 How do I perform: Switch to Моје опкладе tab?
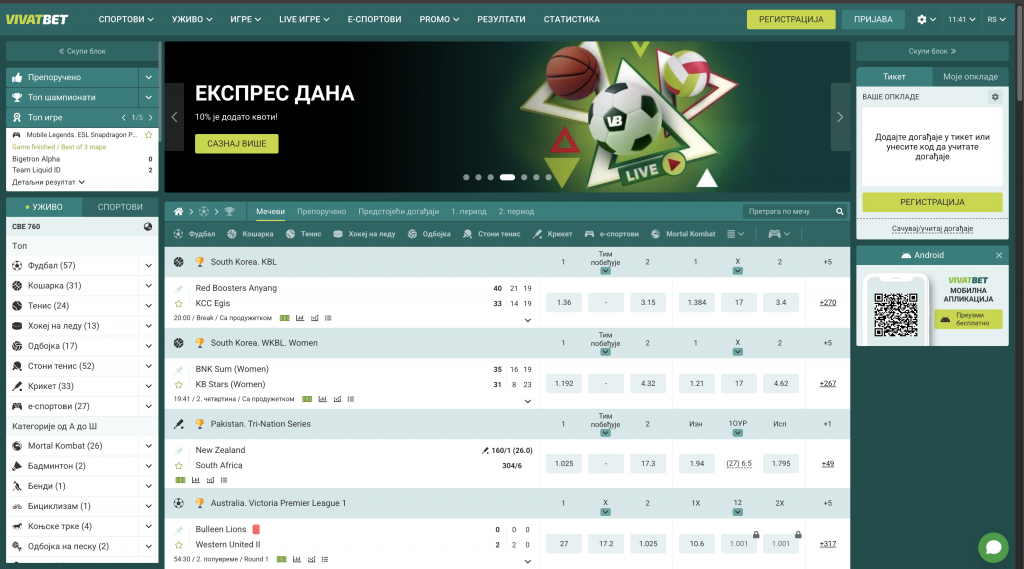pyautogui.click(x=970, y=76)
